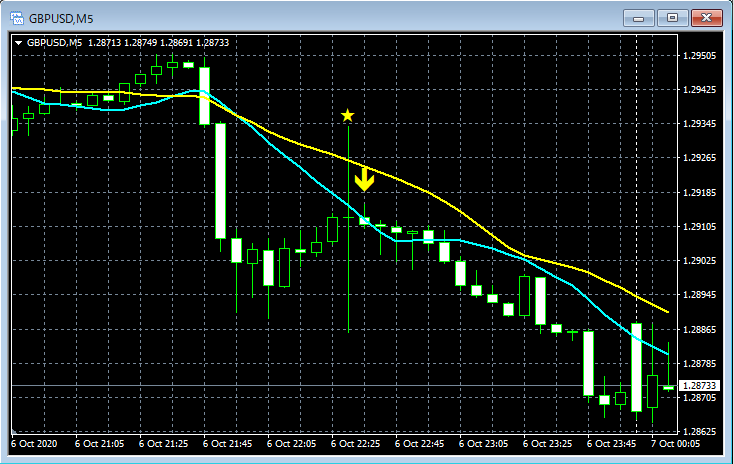Click price level 1.28785 on scale

[x=699, y=364]
